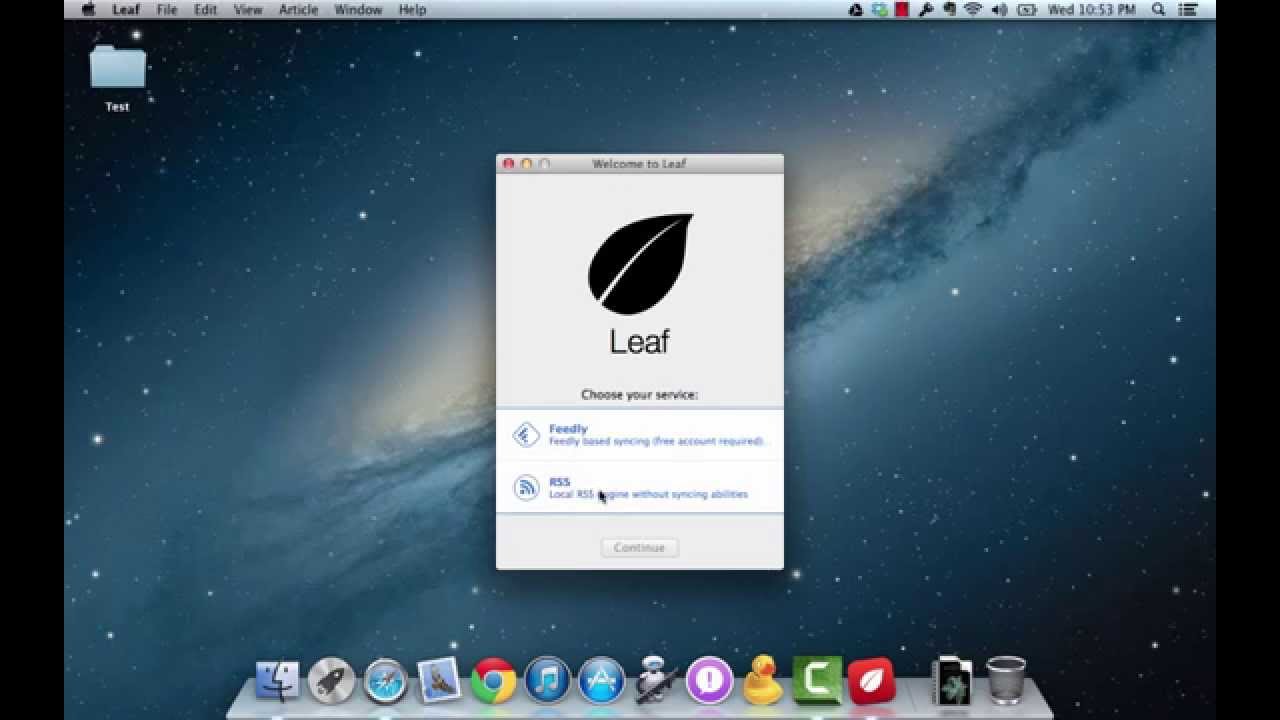Open the documents stack in the dock

(950, 681)
